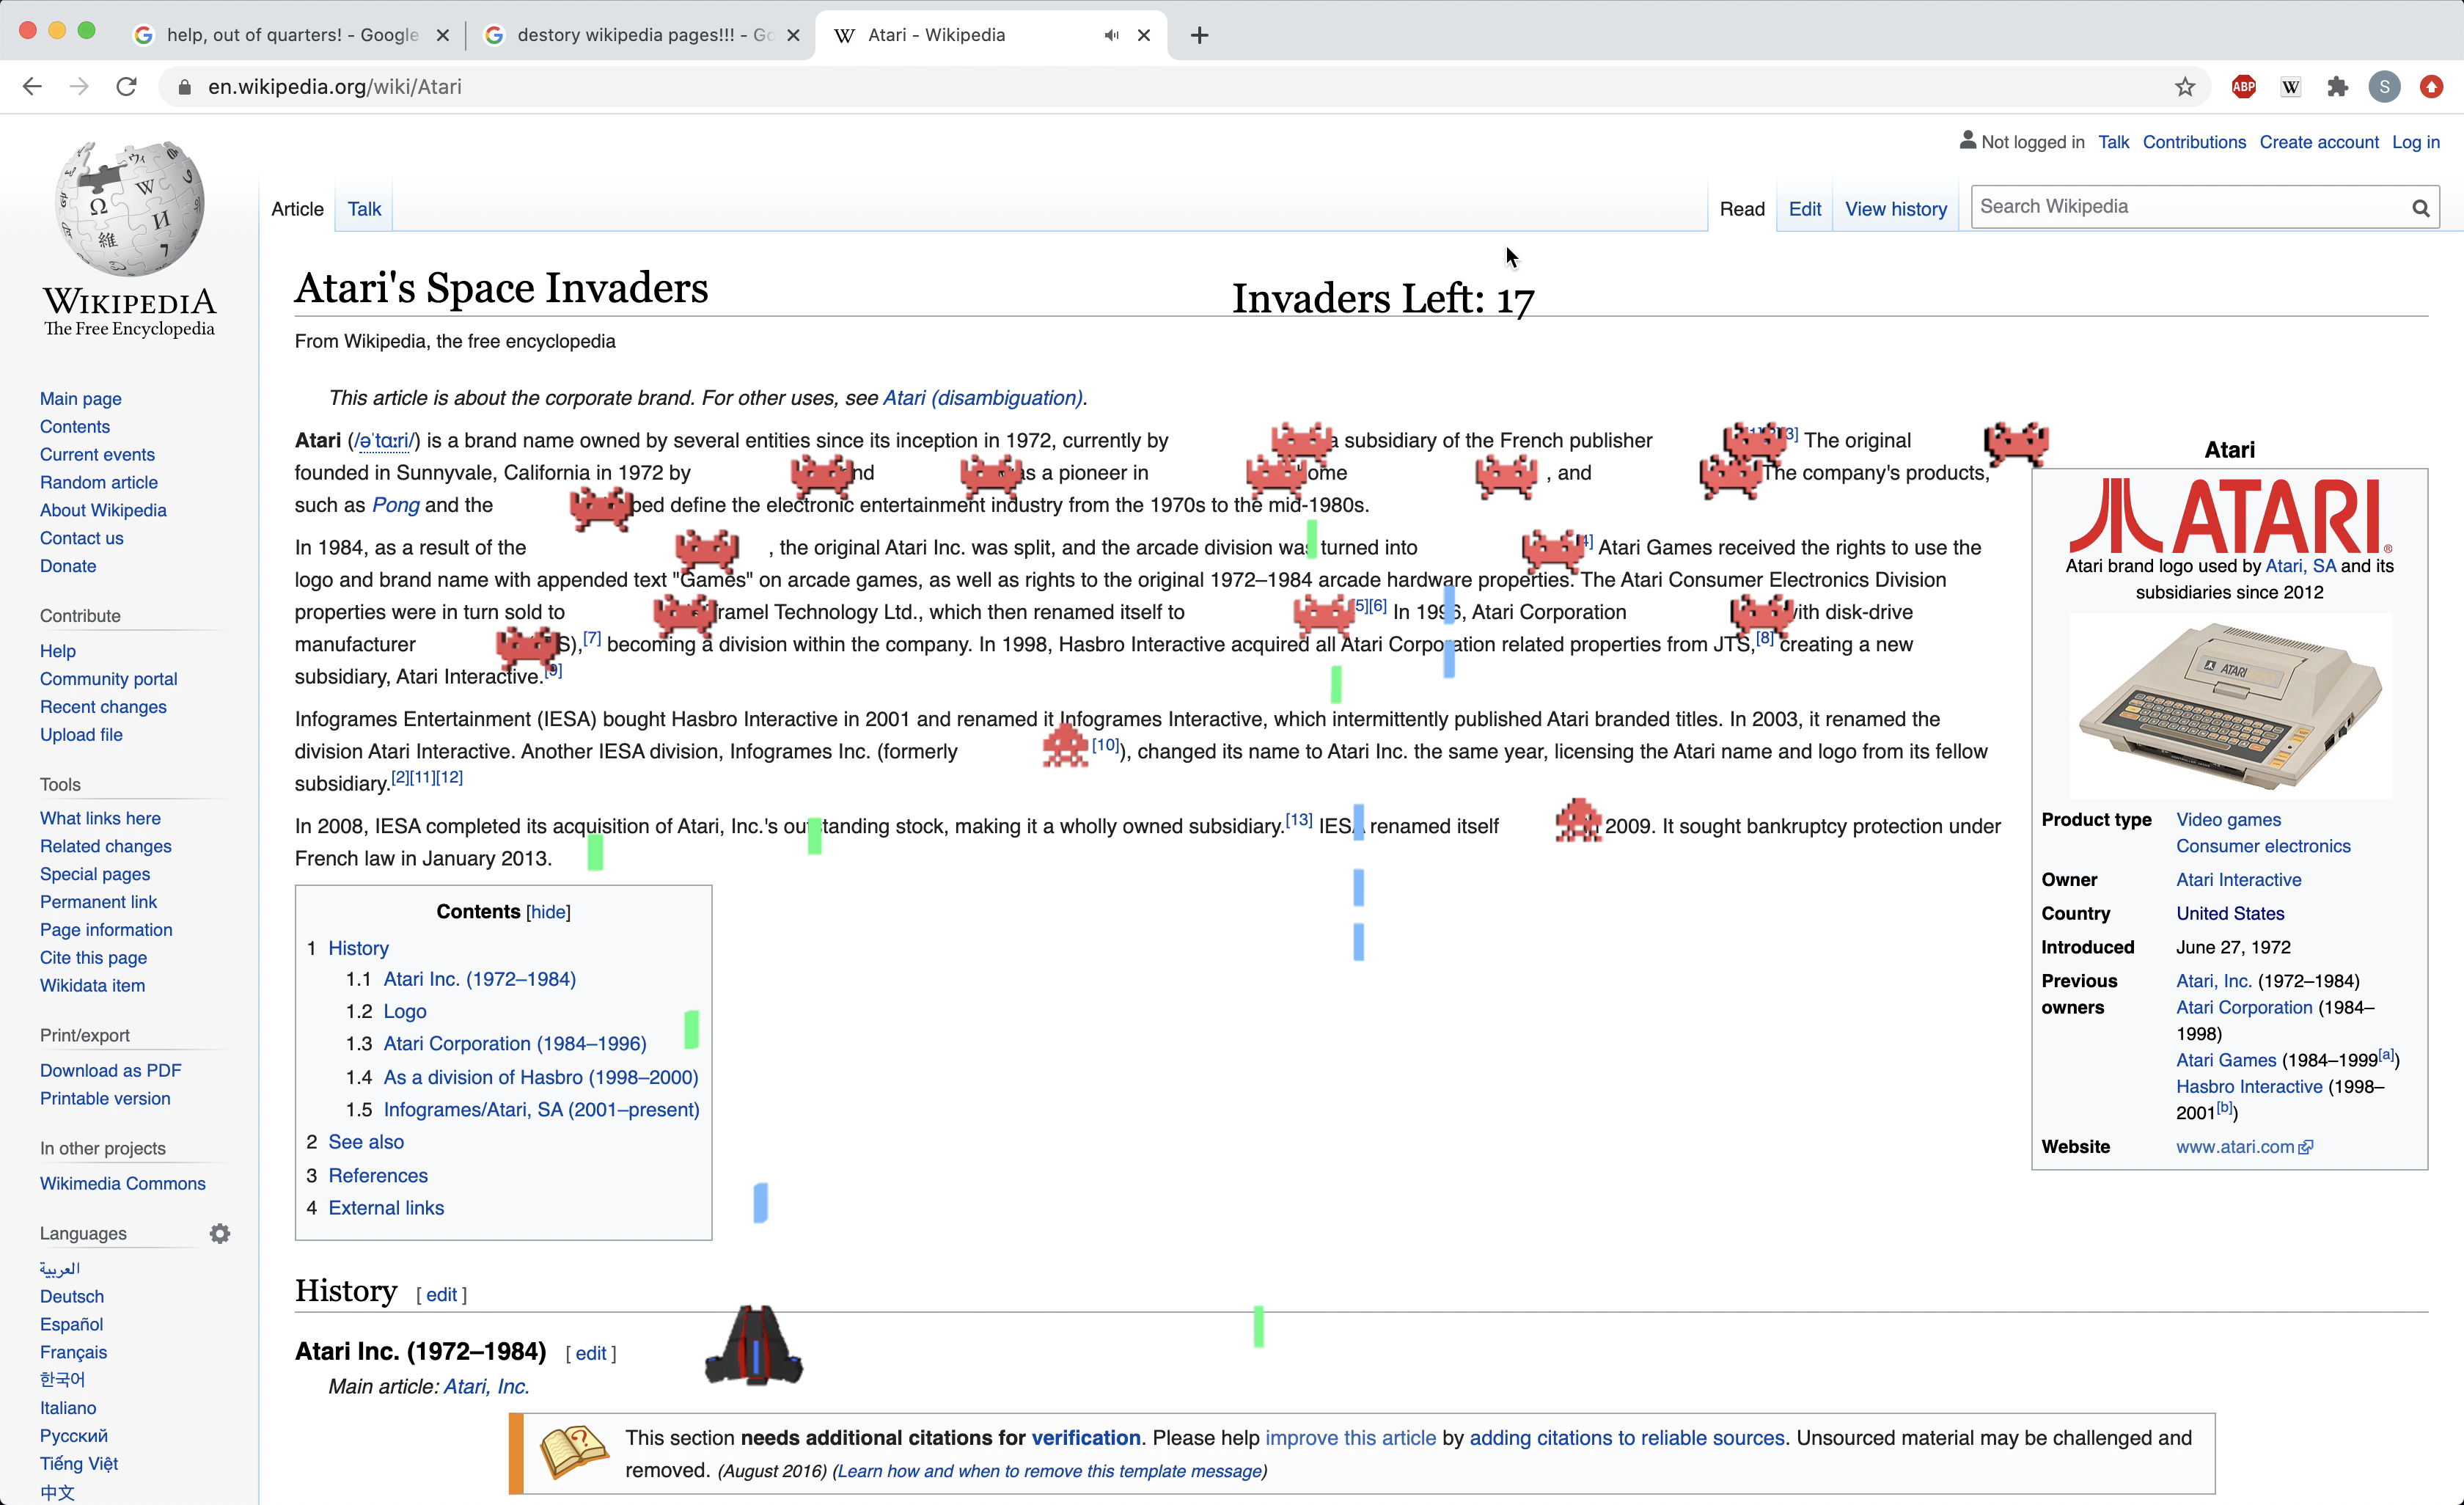
Task: Click the Chrome update menu icon
Action: click(2431, 87)
